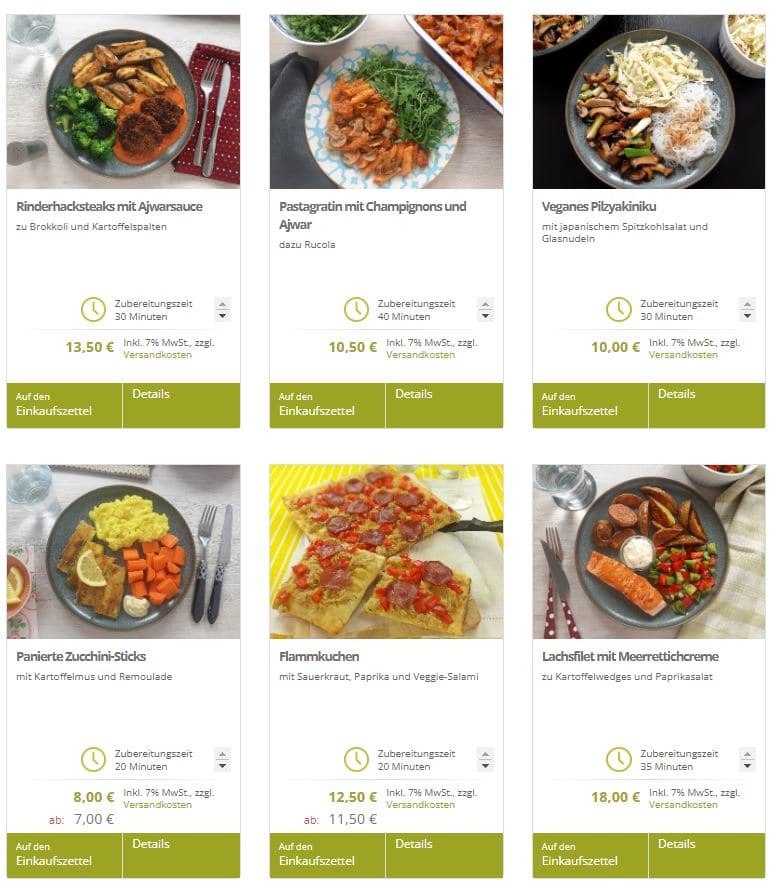Screen dimensions: 777x888
Task: Open Versandkosten link on Rinderhacksteaks card
Action: tap(157, 355)
